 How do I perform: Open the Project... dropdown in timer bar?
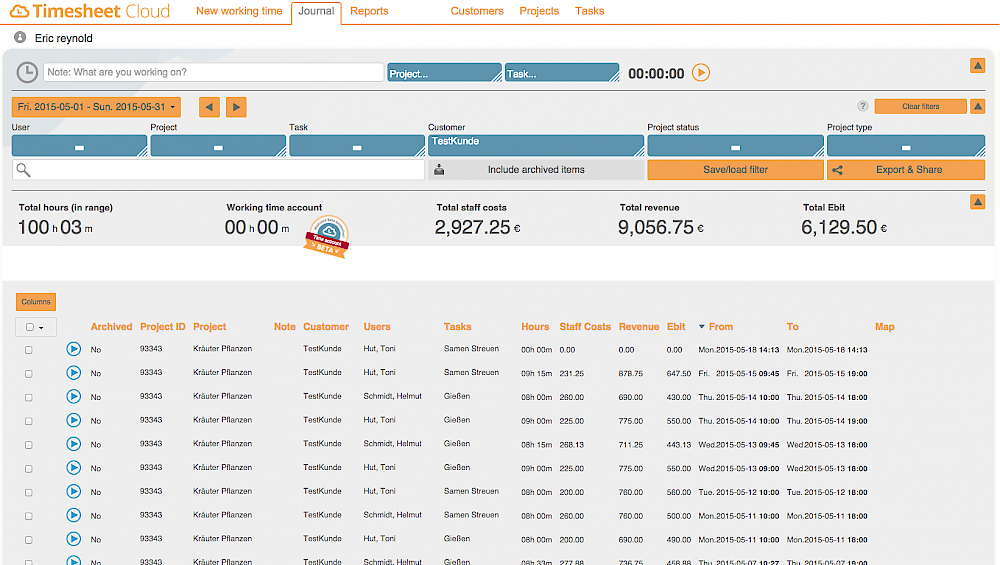point(444,73)
